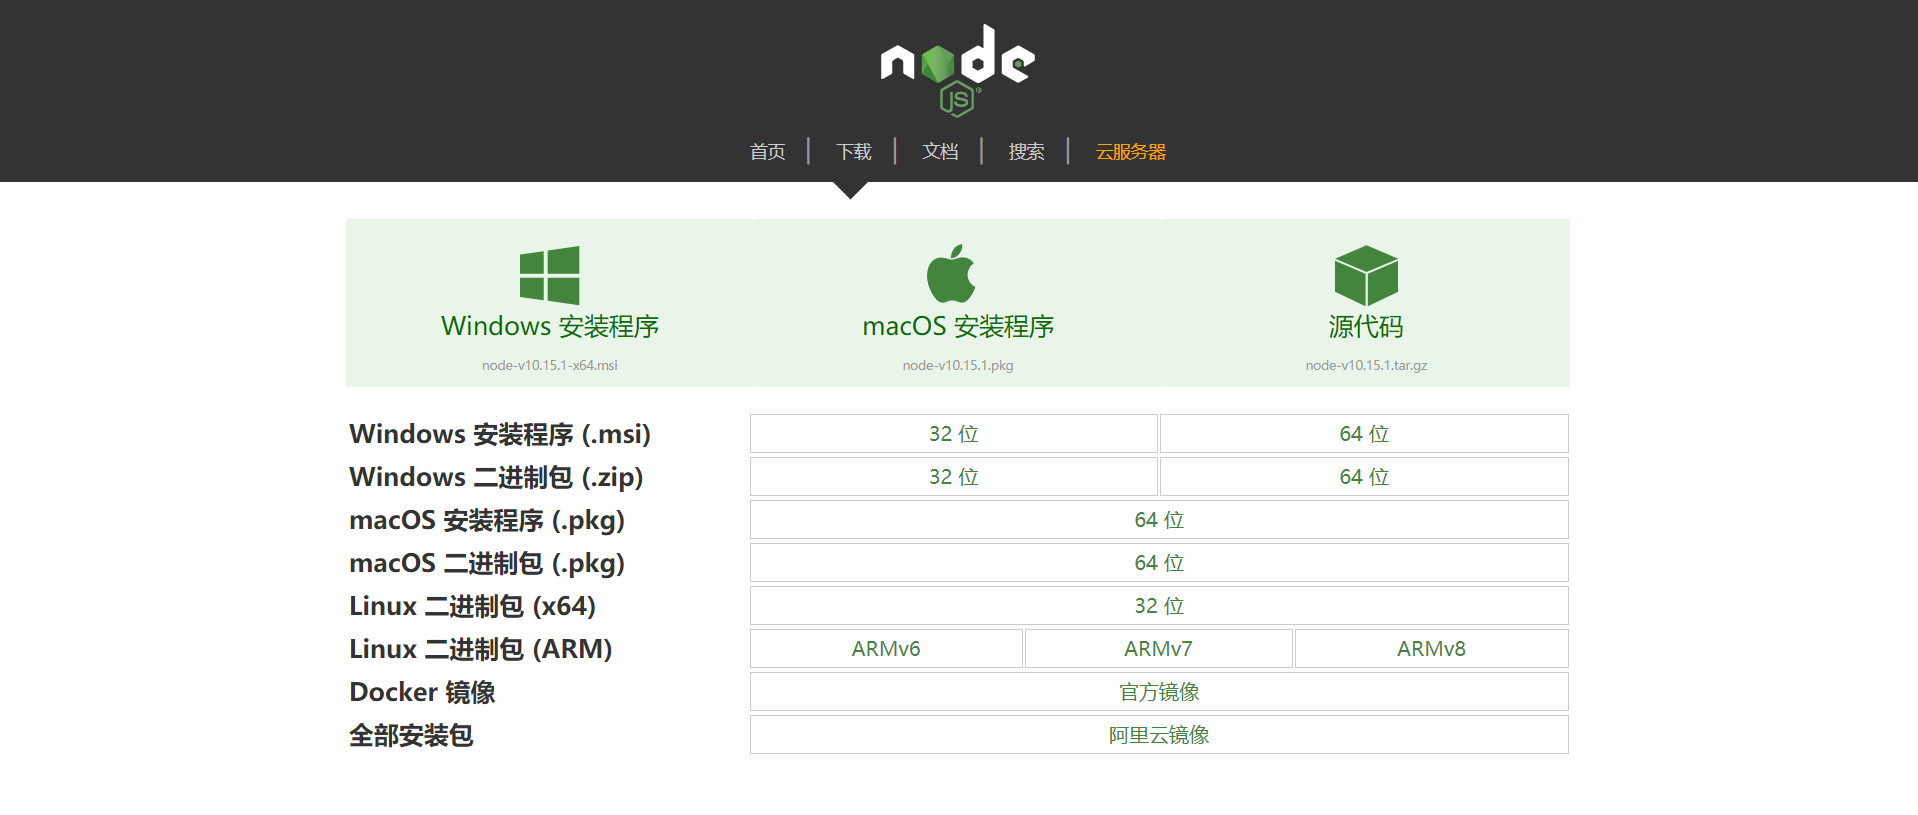The height and width of the screenshot is (815, 1918).
Task: Download 64 位 macOS 二进制包 (.pkg)
Action: [x=1159, y=563]
